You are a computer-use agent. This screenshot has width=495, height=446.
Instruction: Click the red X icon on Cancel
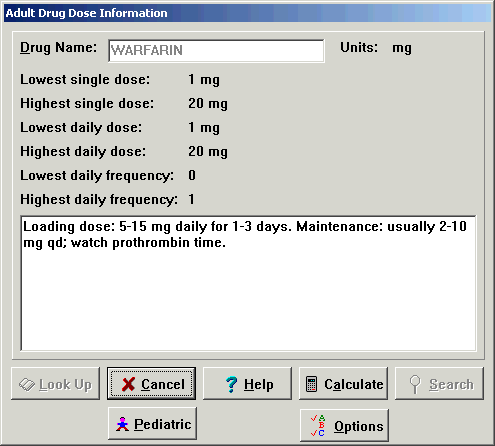[x=128, y=384]
